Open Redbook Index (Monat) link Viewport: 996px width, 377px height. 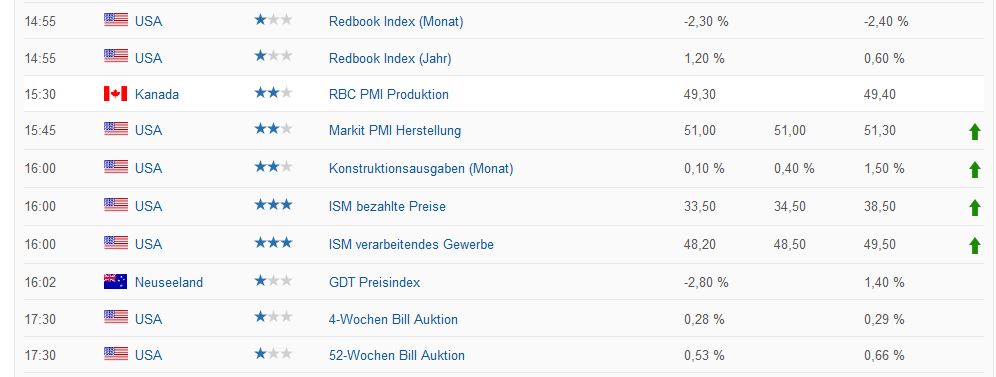point(396,22)
